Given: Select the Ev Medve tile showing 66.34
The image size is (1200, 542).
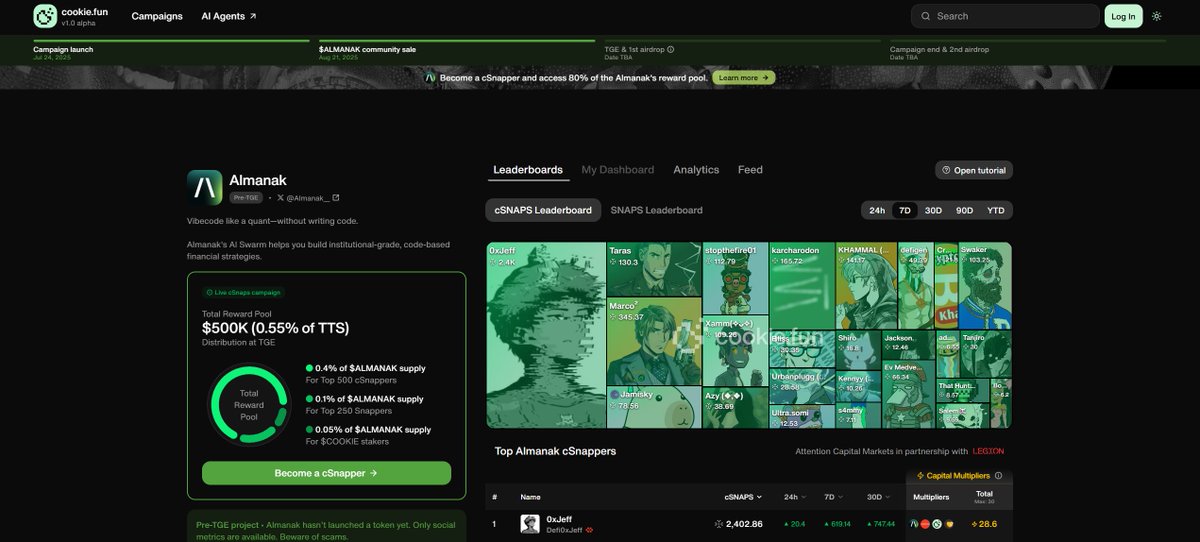Looking at the screenshot, I should (x=908, y=395).
